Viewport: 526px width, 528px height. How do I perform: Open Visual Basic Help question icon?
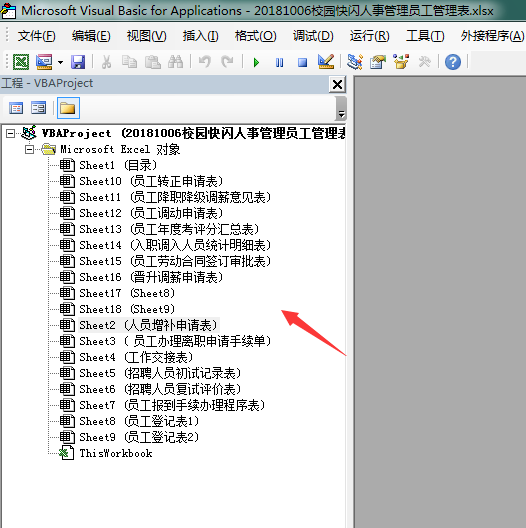(453, 62)
